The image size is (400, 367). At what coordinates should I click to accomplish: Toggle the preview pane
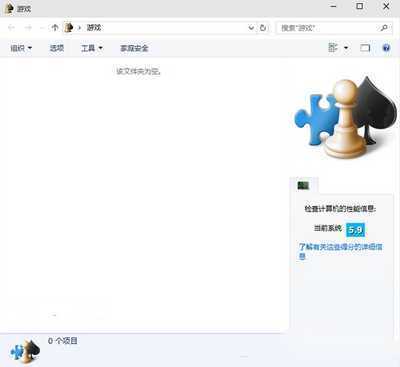(365, 48)
